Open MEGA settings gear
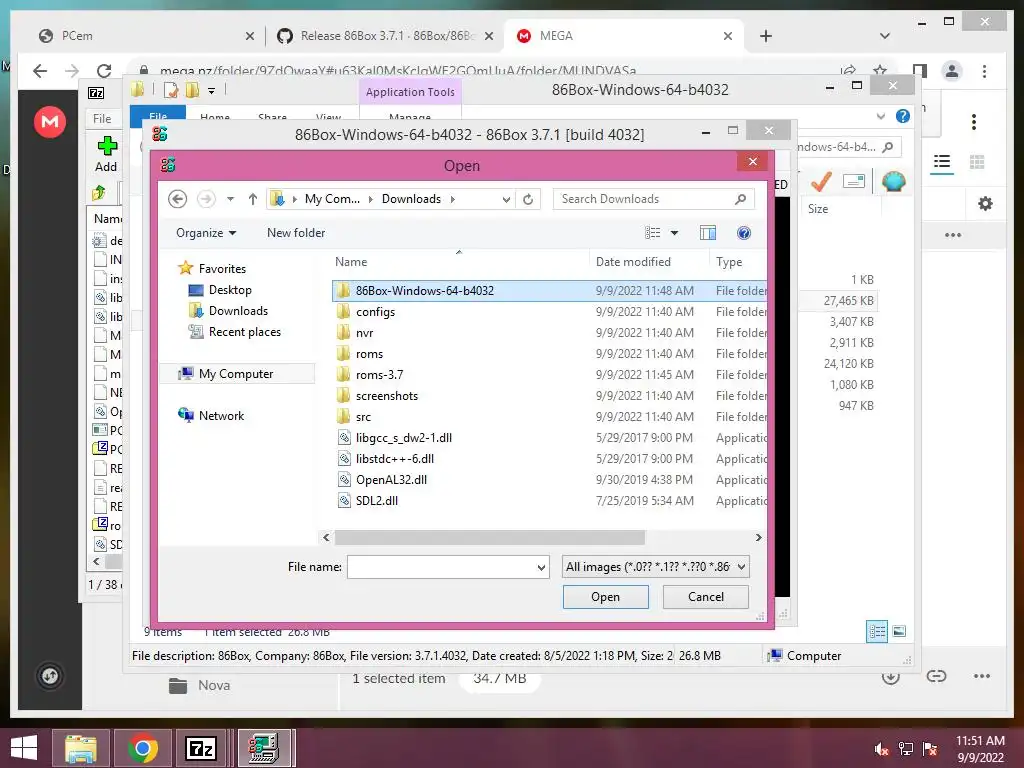Image resolution: width=1024 pixels, height=768 pixels. (x=985, y=204)
